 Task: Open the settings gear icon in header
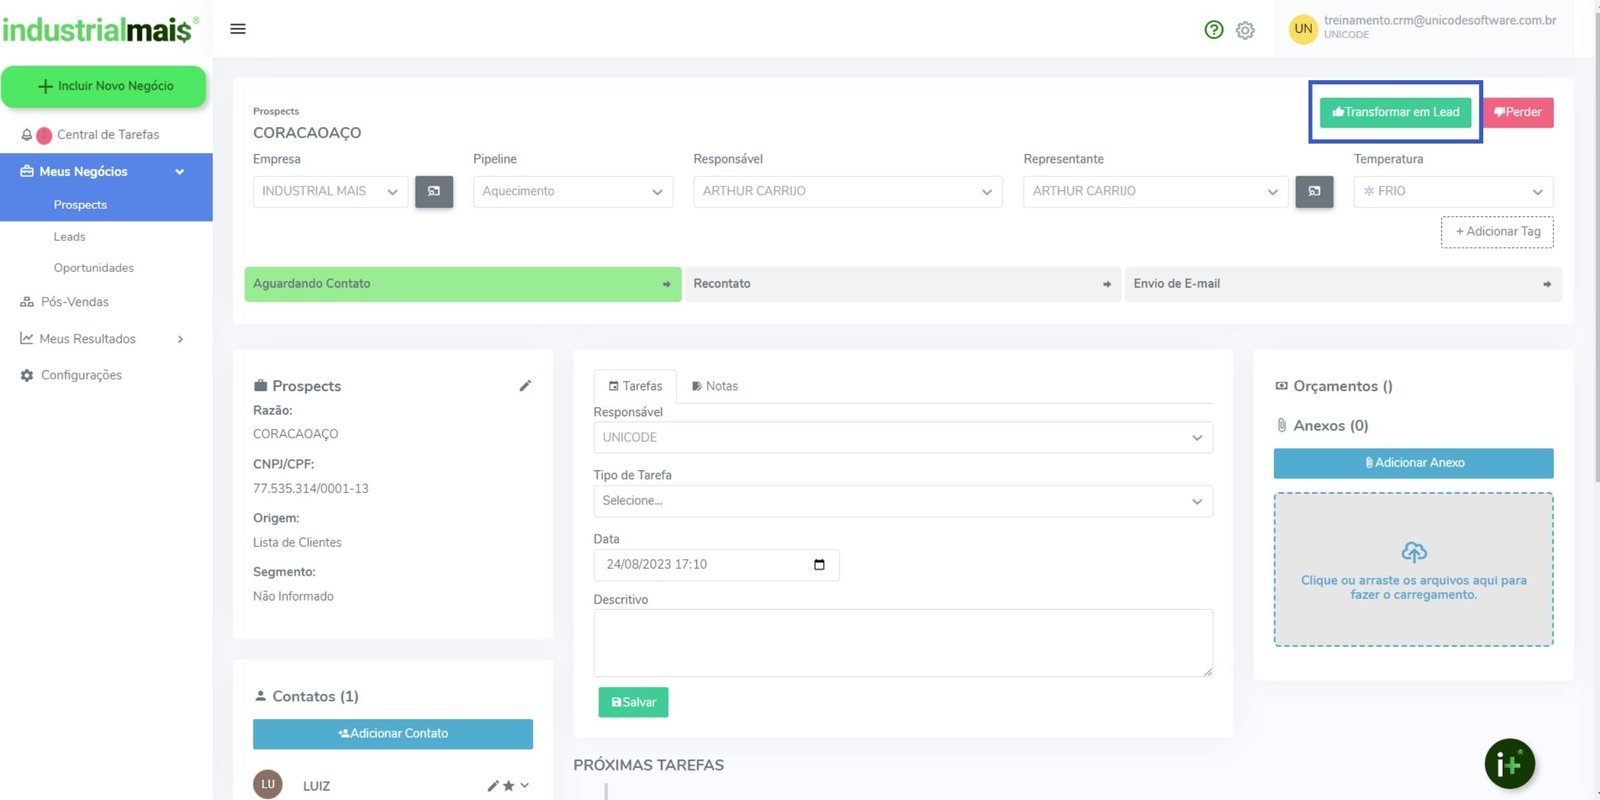pyautogui.click(x=1245, y=30)
